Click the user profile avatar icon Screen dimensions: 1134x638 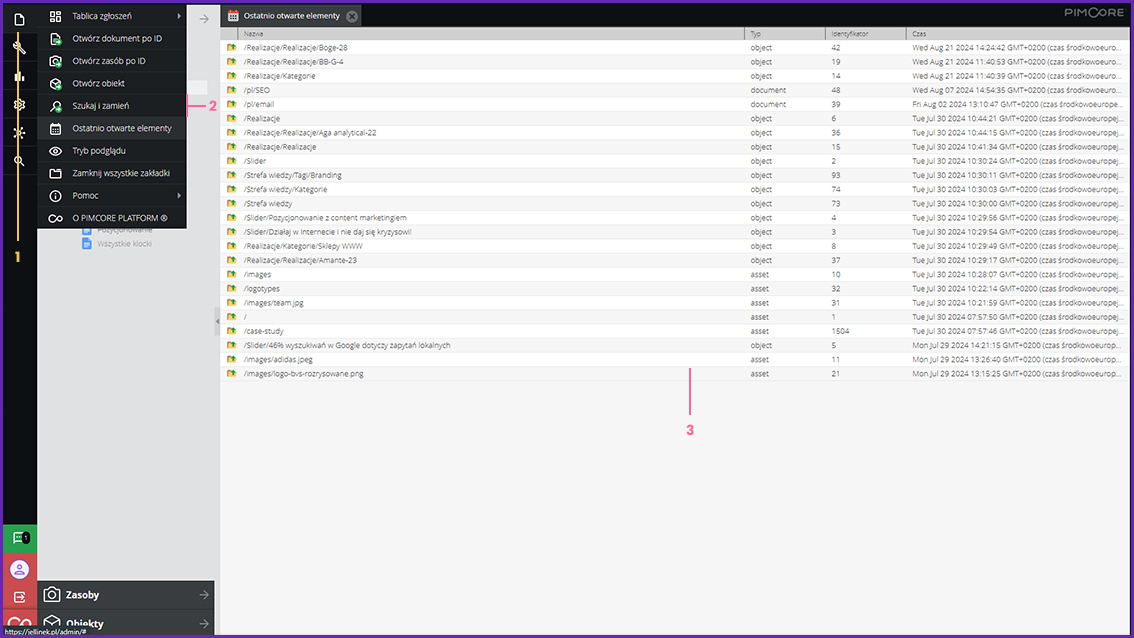point(19,569)
